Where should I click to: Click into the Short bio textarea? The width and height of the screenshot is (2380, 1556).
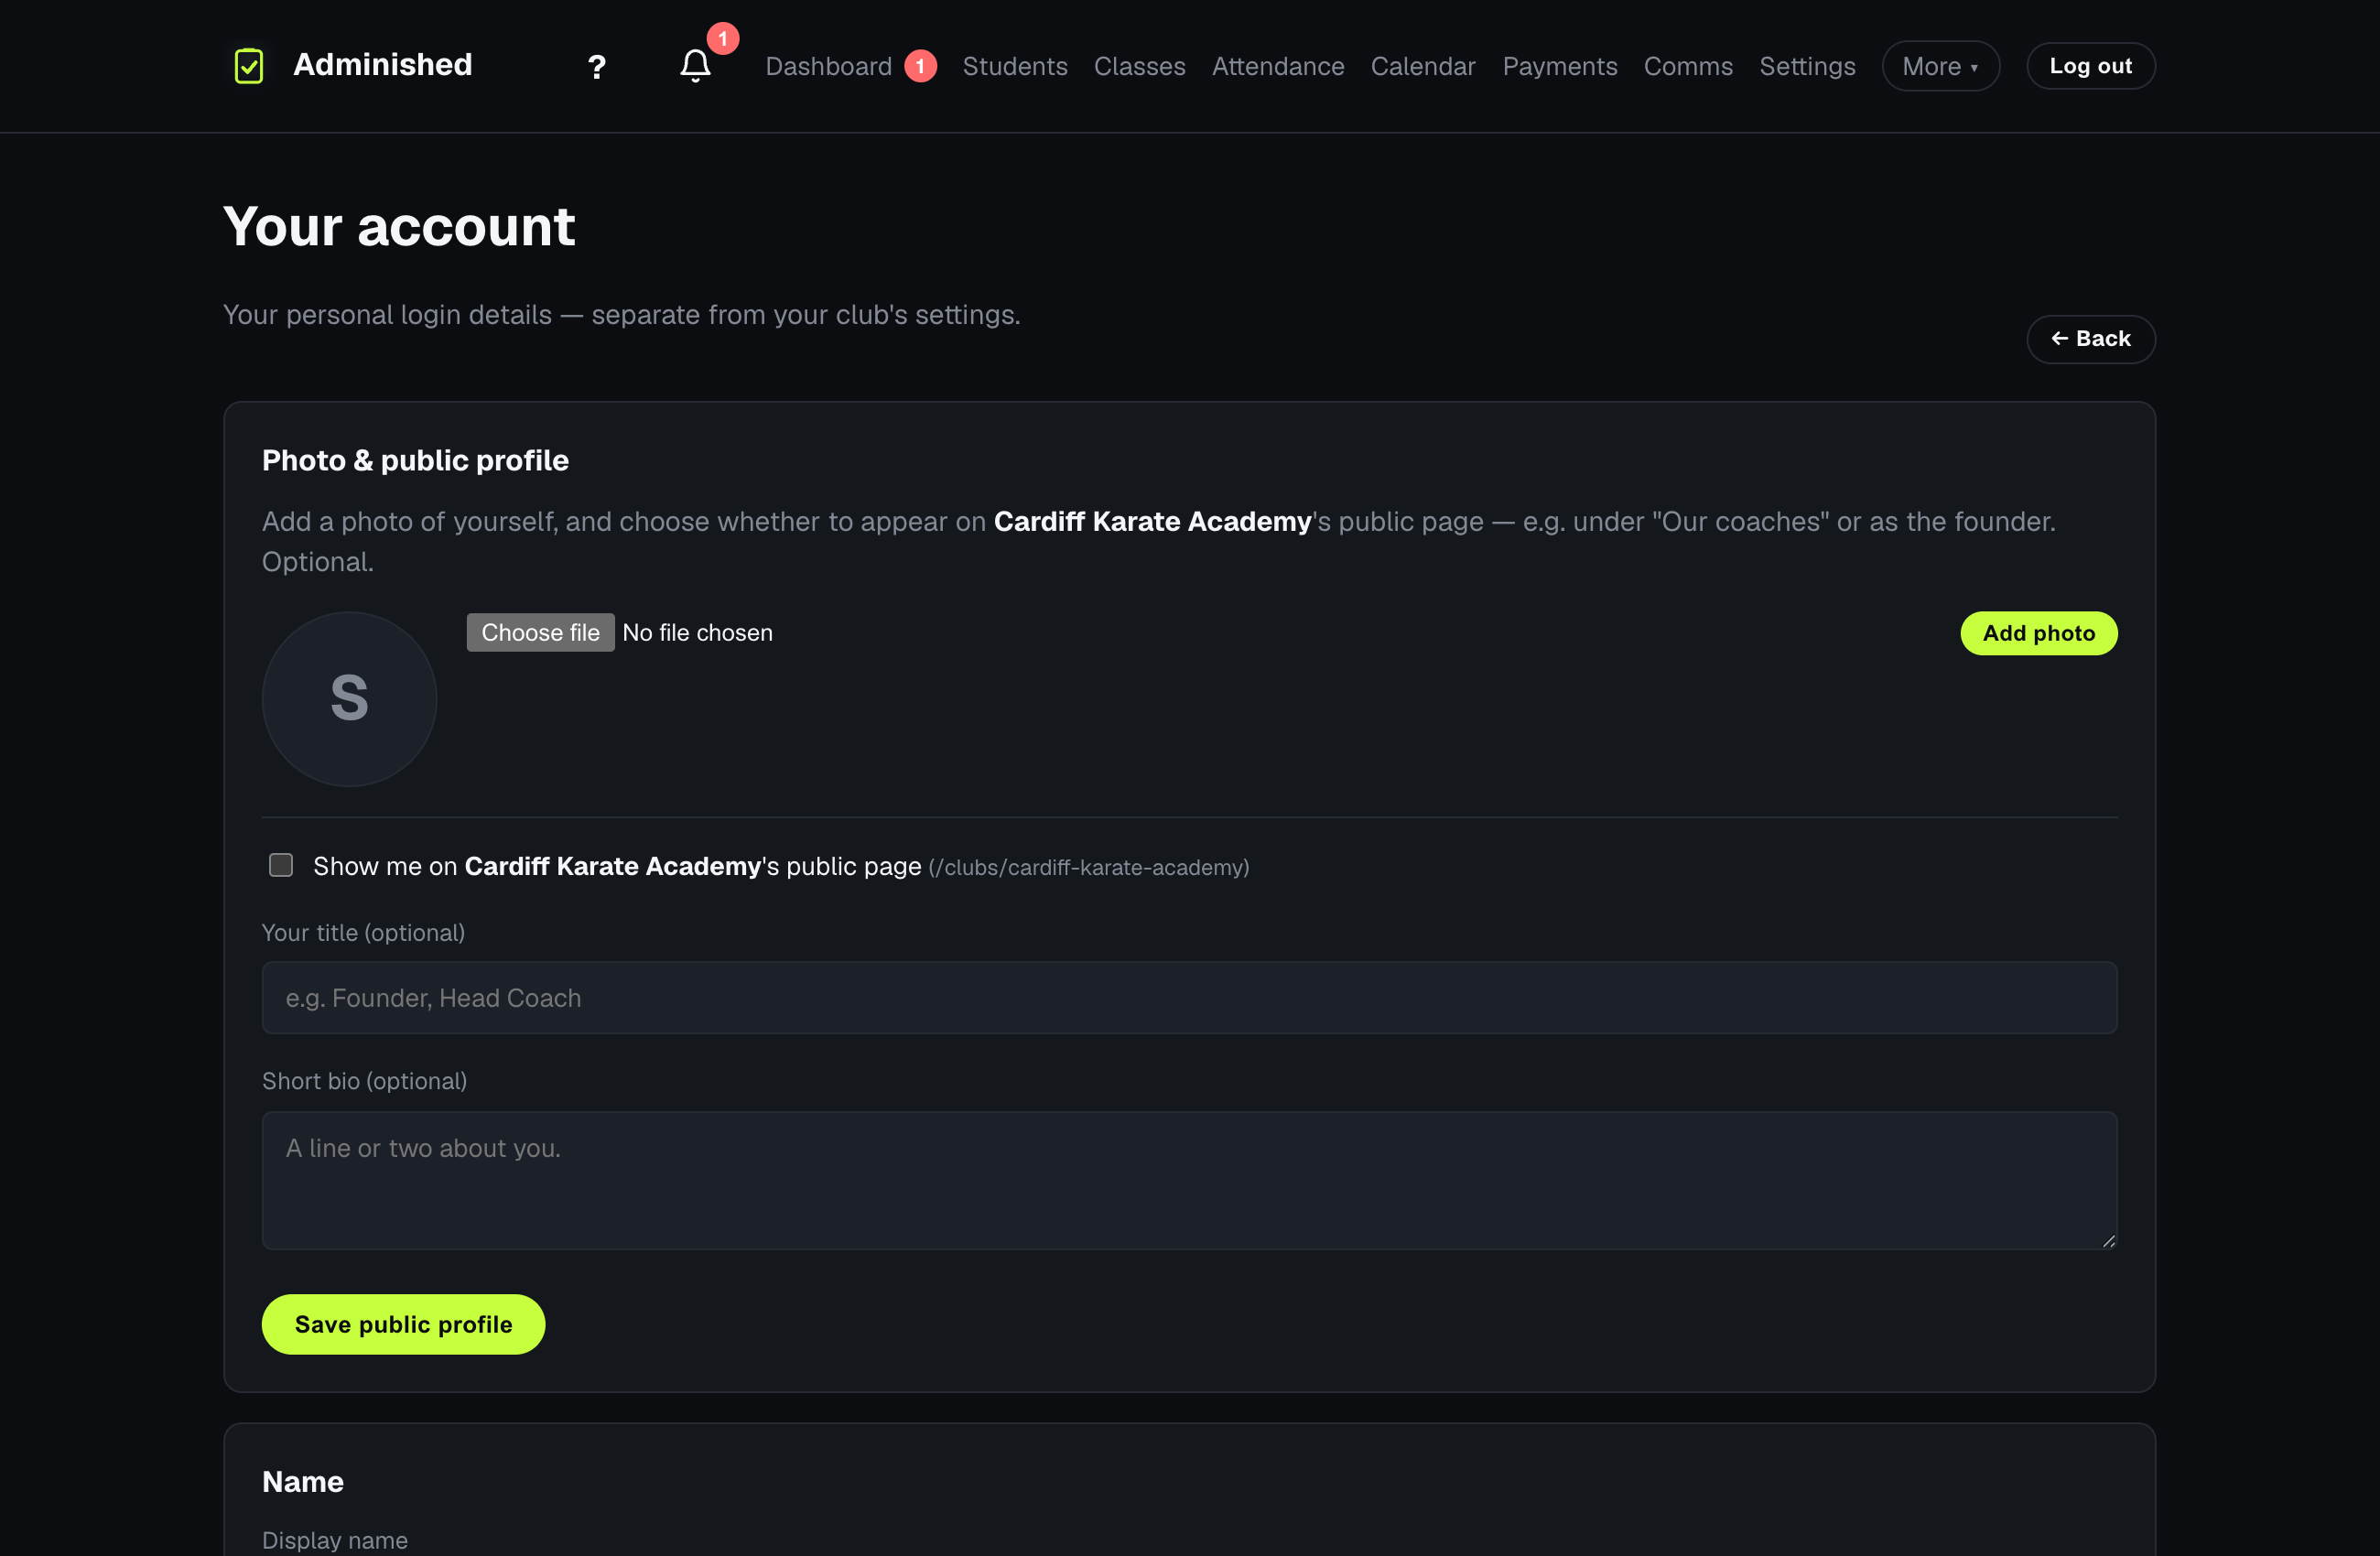(1189, 1181)
